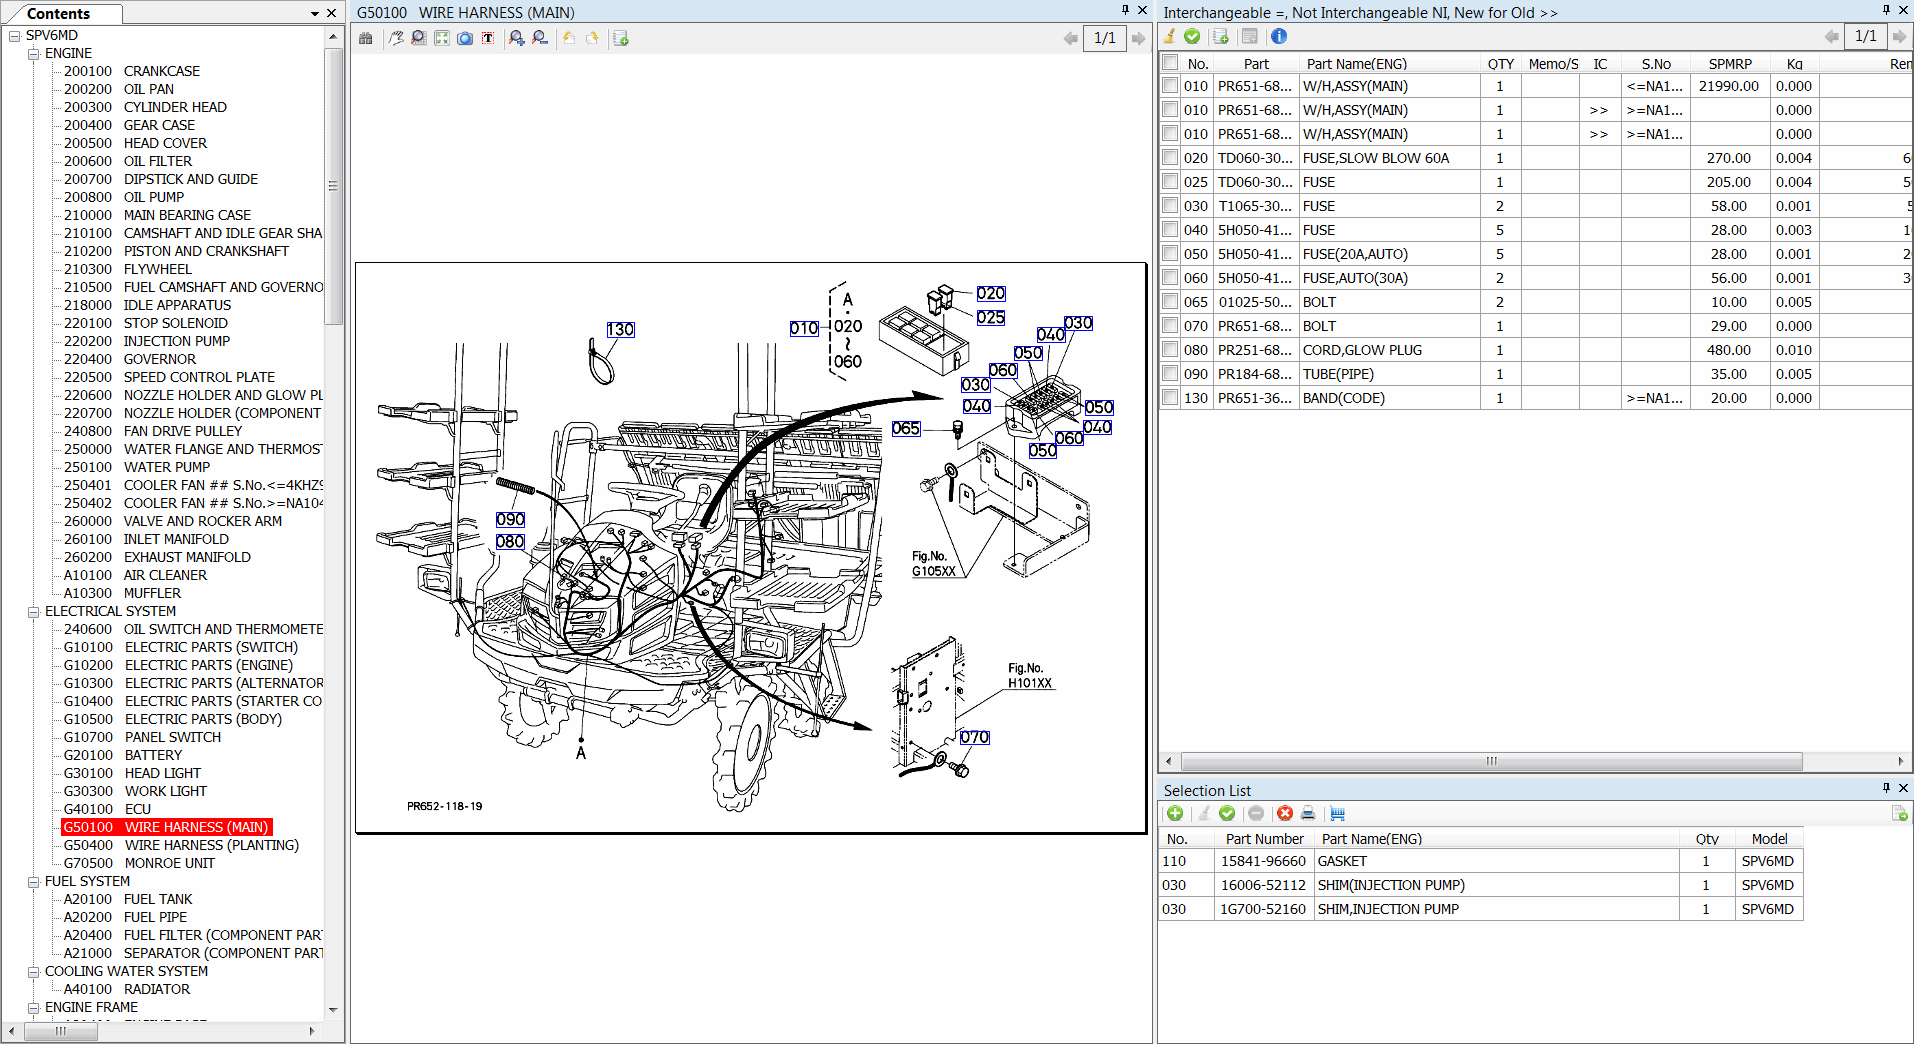The width and height of the screenshot is (1914, 1044).
Task: Tick the checkbox for FUSE,SLOW BLOW 60A
Action: click(x=1169, y=157)
